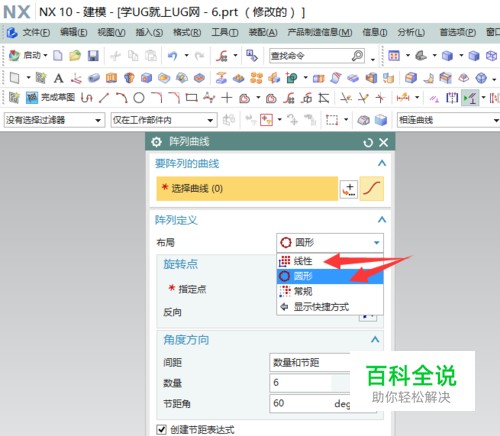
Task: Select the Text tool letter A icon
Action: pos(59,78)
